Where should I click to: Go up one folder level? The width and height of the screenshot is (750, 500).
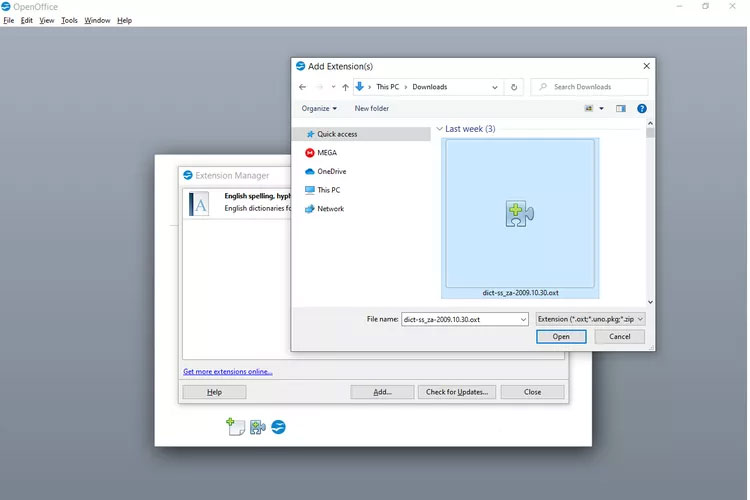[345, 87]
